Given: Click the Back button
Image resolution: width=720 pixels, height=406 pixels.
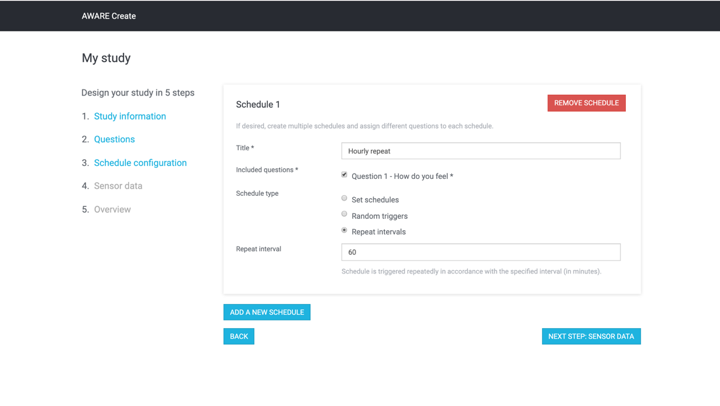Looking at the screenshot, I should click(x=239, y=336).
